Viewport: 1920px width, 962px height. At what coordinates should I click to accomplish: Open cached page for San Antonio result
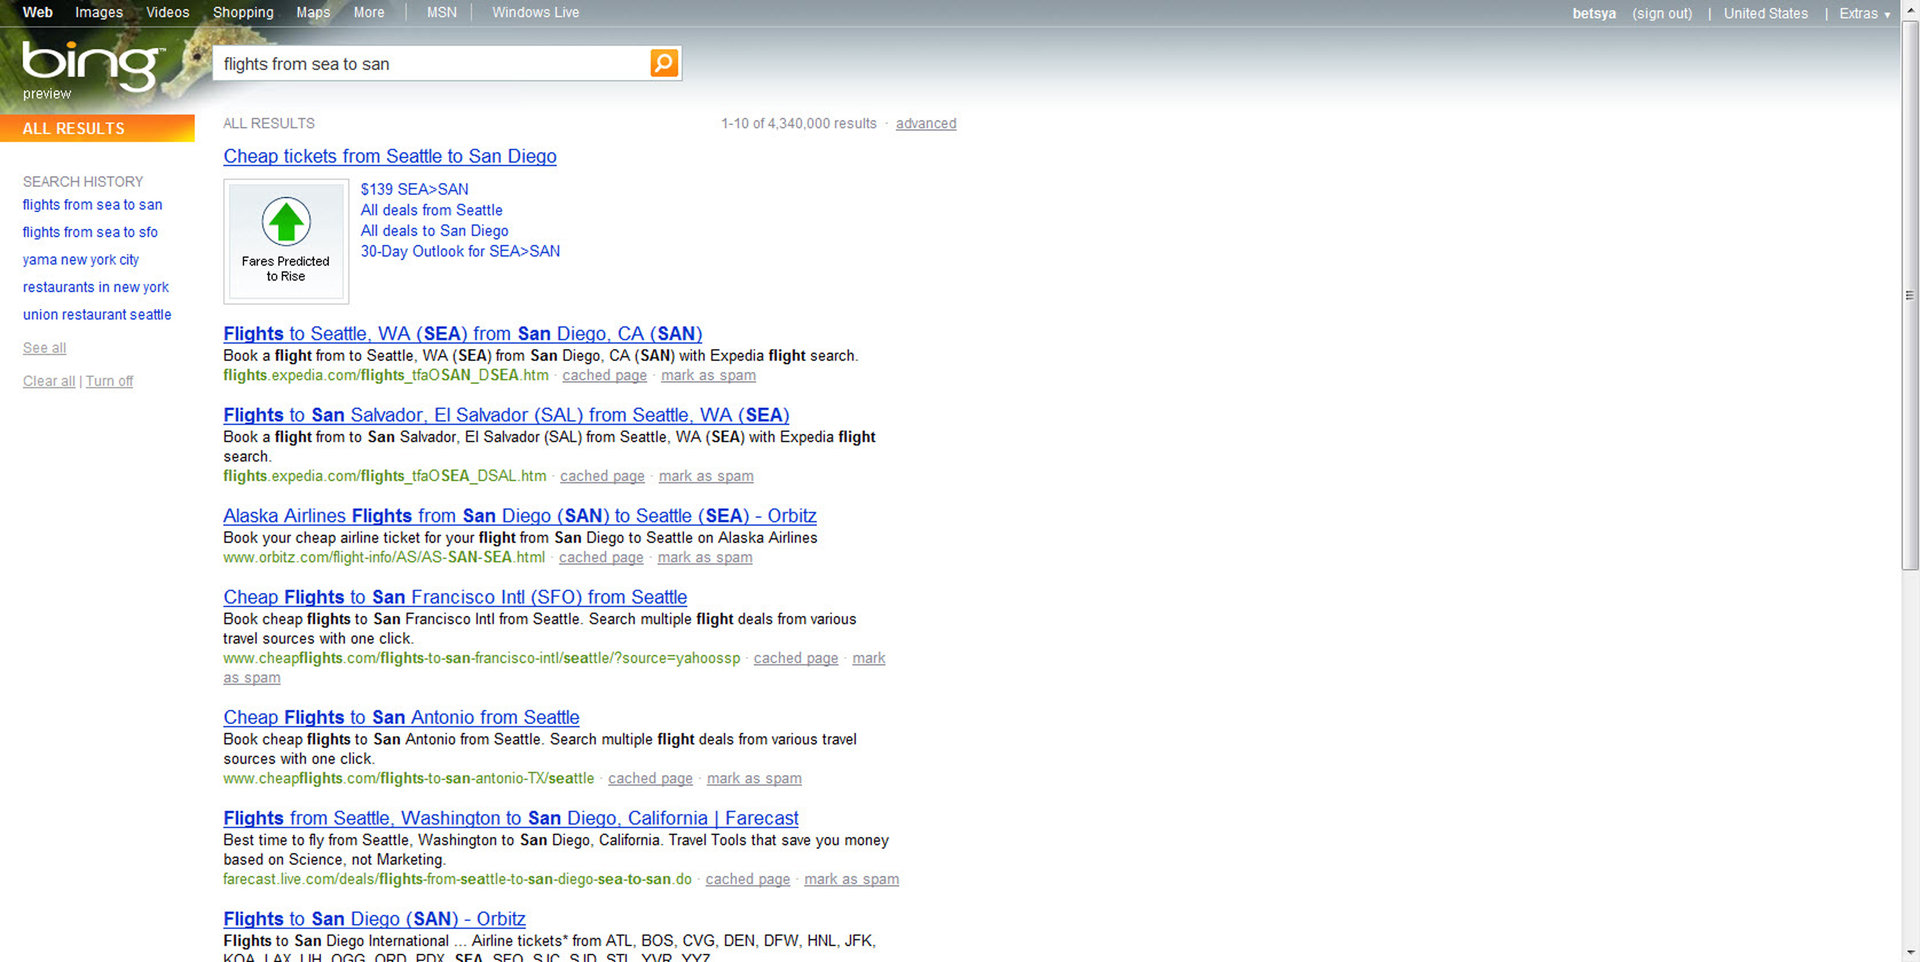pyautogui.click(x=650, y=778)
